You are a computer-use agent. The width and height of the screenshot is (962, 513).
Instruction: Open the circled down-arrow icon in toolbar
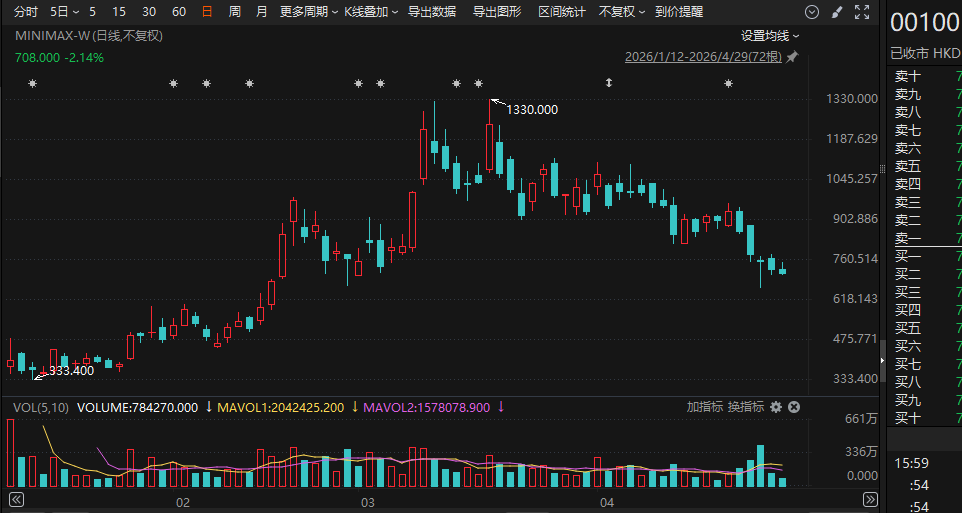click(x=812, y=12)
